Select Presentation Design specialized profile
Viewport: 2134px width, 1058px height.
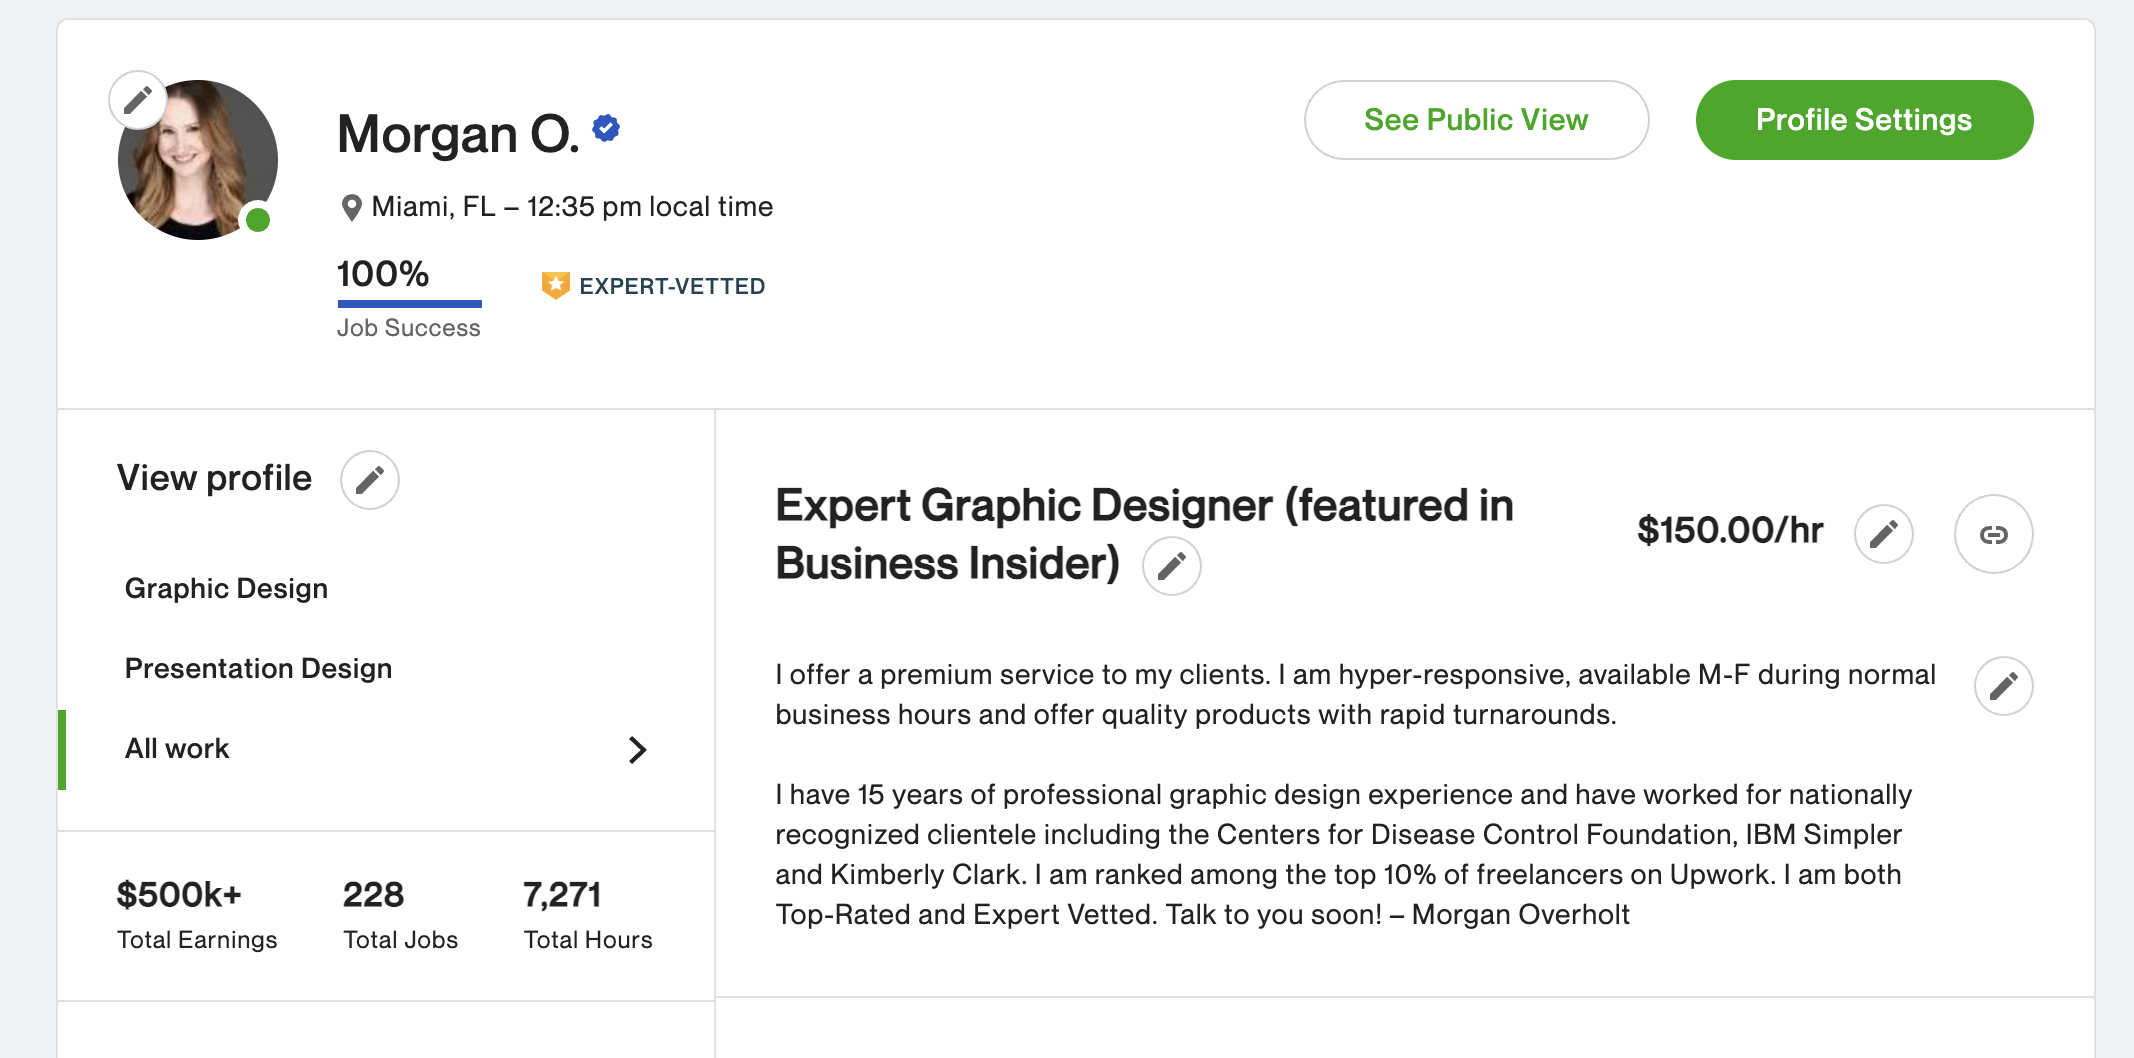[x=258, y=668]
